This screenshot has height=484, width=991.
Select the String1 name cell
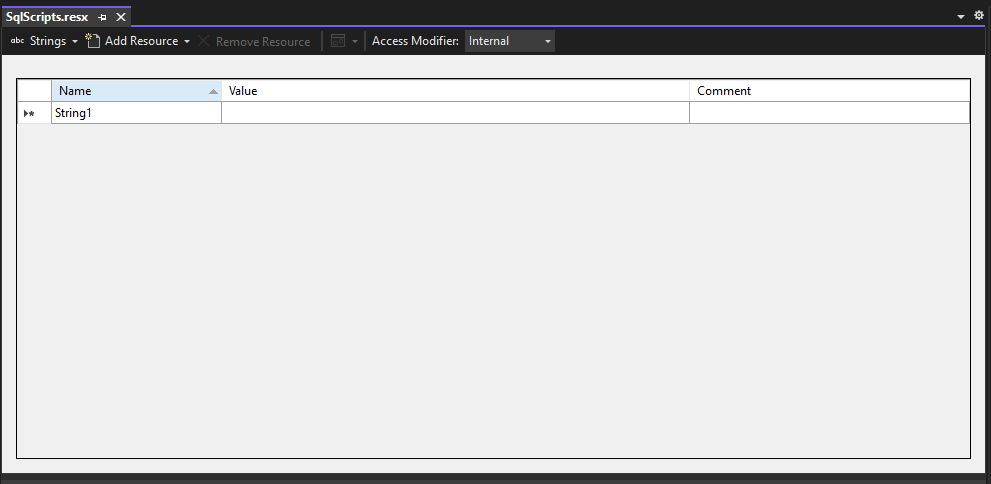pyautogui.click(x=137, y=113)
